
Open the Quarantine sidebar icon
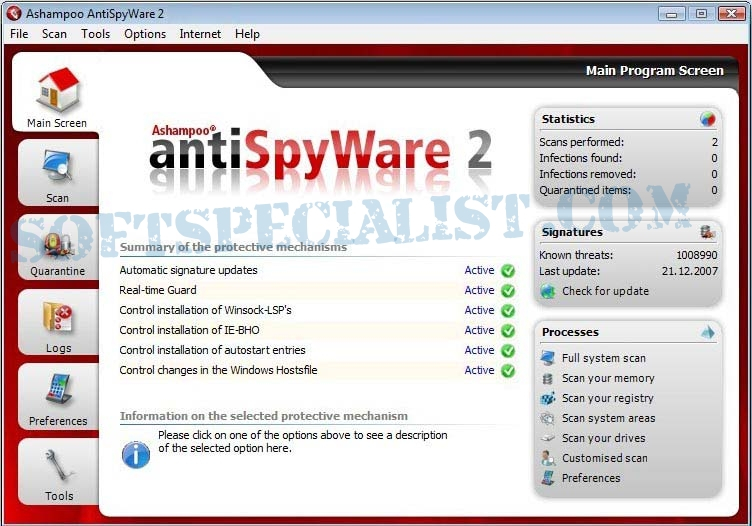point(57,247)
